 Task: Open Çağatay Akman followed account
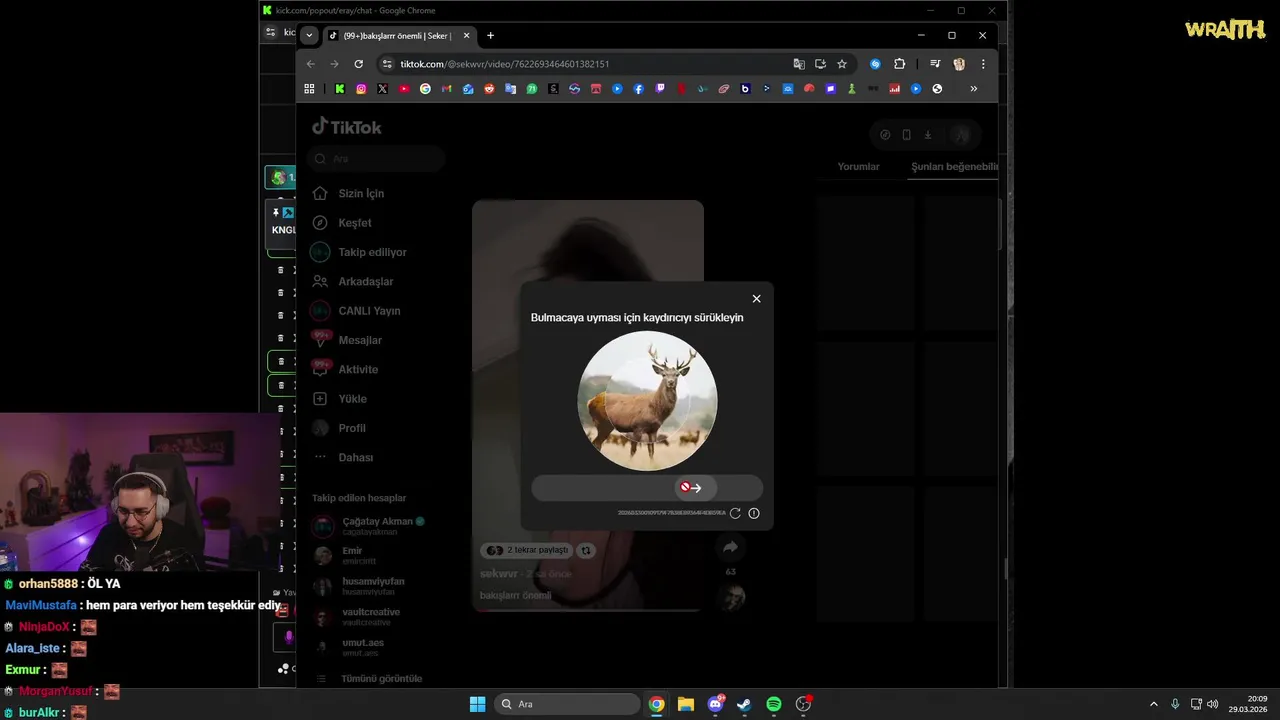[x=369, y=526]
